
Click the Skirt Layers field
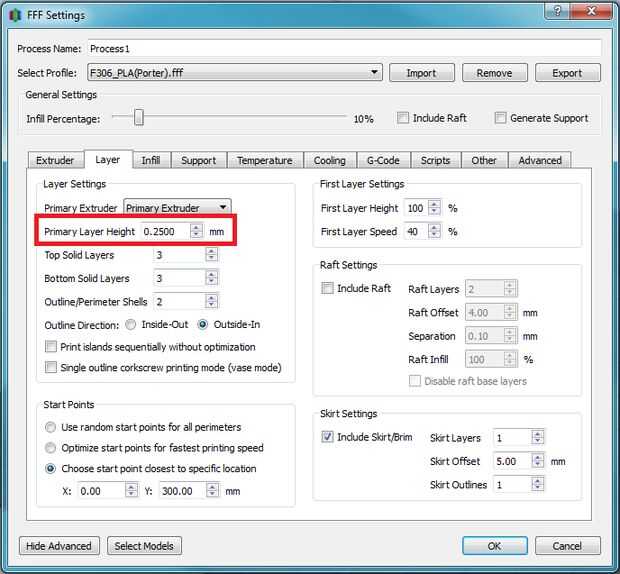tap(512, 438)
